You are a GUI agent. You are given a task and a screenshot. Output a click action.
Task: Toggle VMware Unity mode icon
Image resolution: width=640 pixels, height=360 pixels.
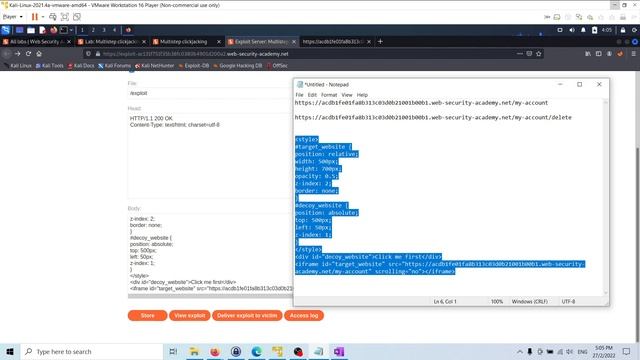pyautogui.click(x=77, y=17)
